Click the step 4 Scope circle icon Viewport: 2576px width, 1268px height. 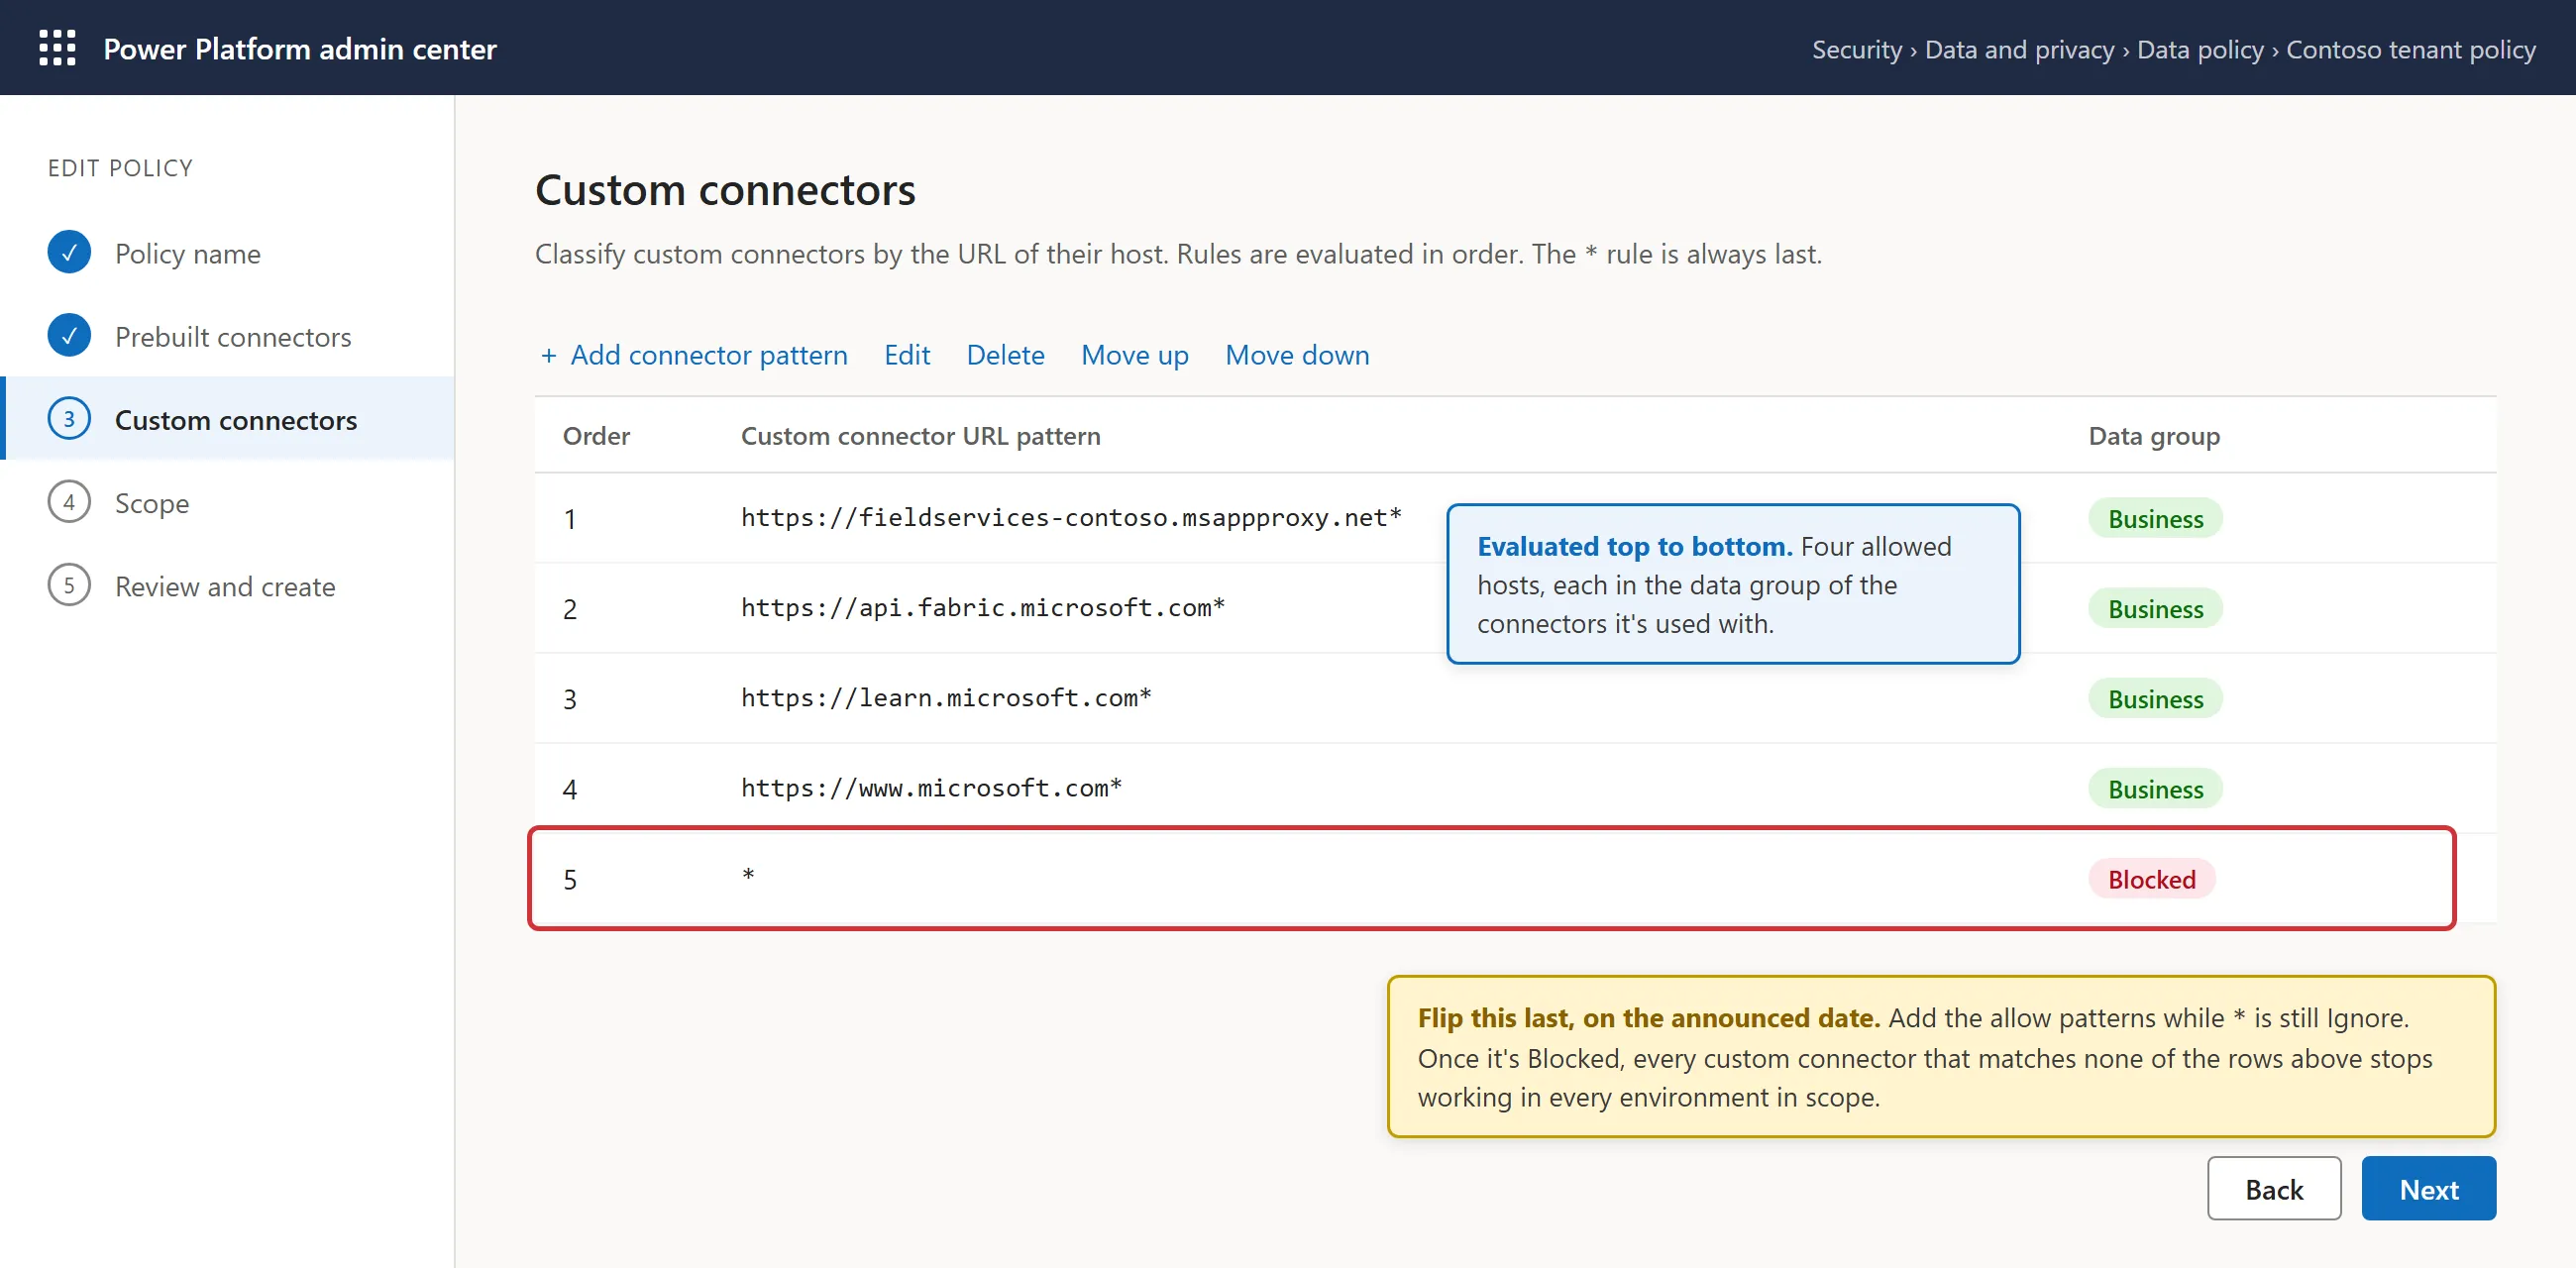[69, 502]
